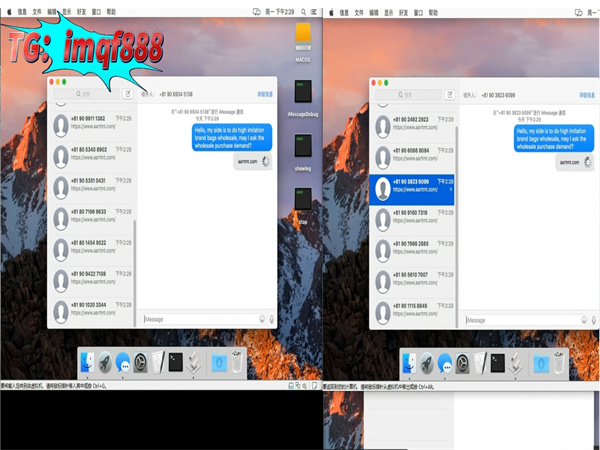
Task: Open iMessageDebug file on the desktop
Action: click(x=303, y=95)
